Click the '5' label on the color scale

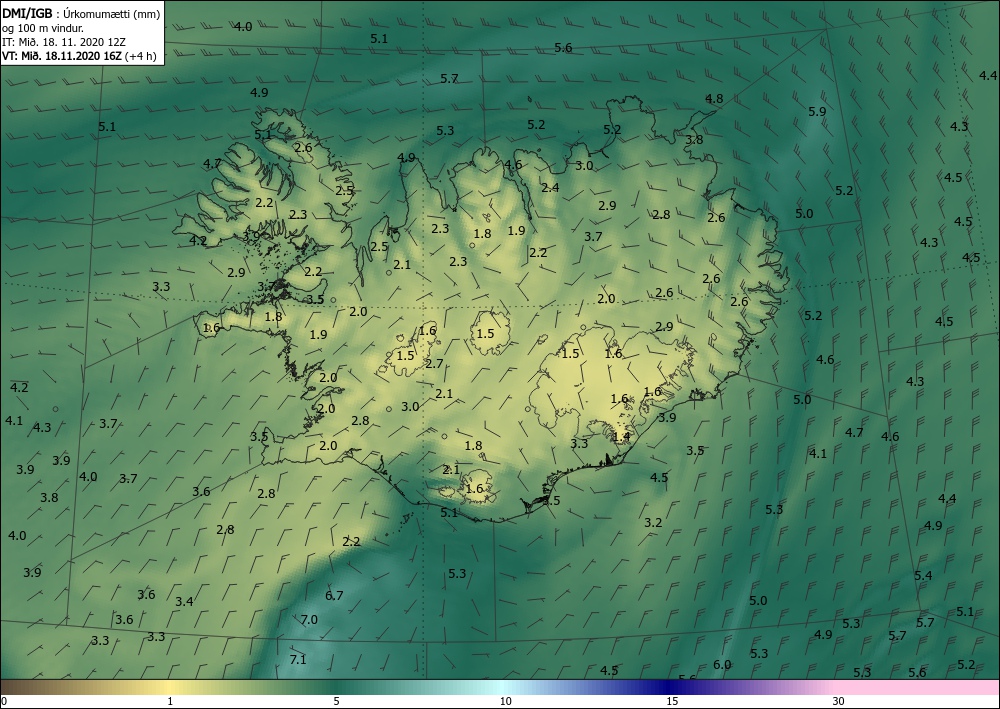[x=336, y=701]
